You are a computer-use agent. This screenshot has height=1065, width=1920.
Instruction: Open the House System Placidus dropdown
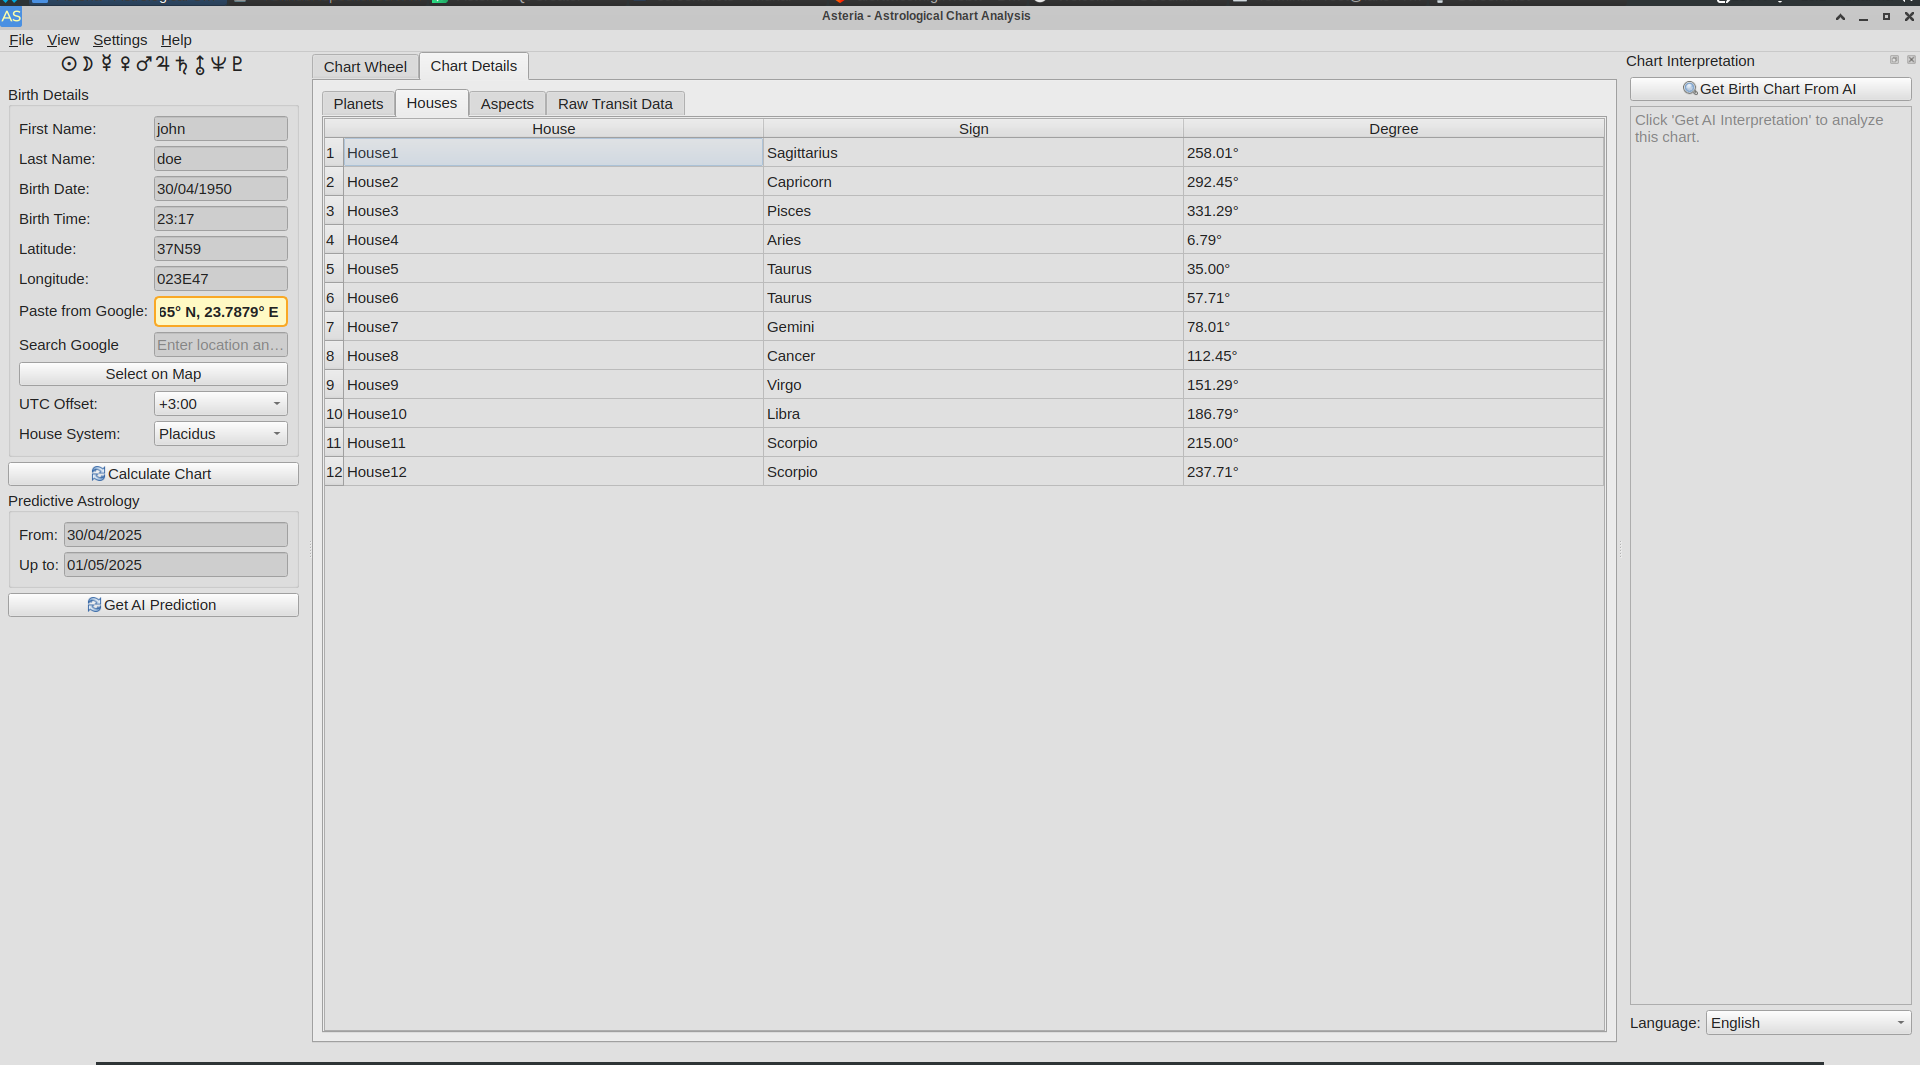tap(221, 434)
